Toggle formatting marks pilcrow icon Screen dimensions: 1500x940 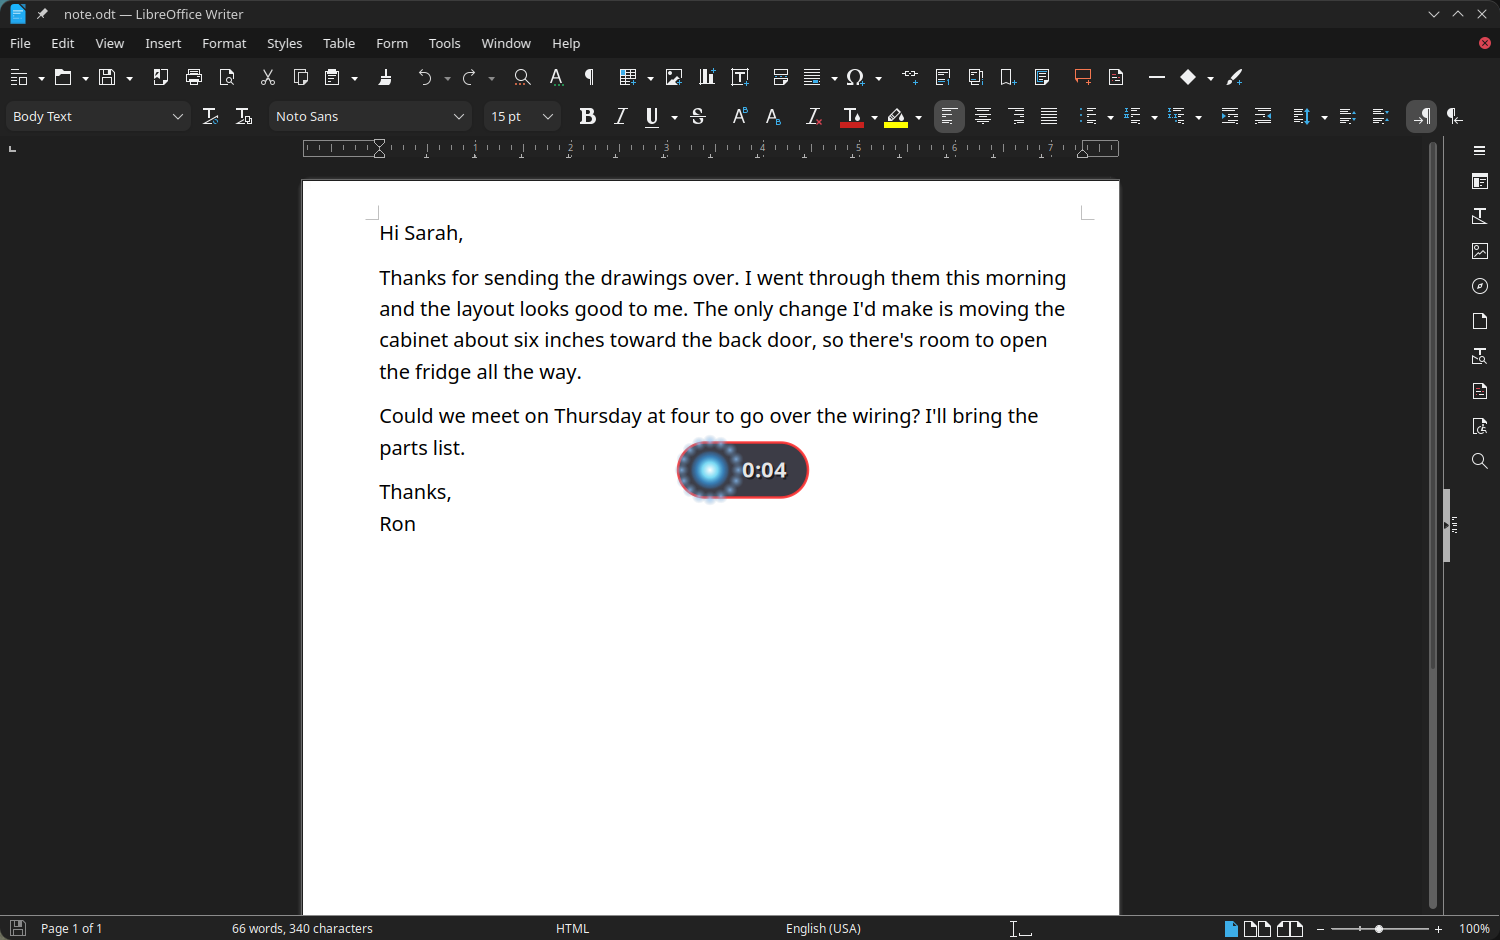589,77
